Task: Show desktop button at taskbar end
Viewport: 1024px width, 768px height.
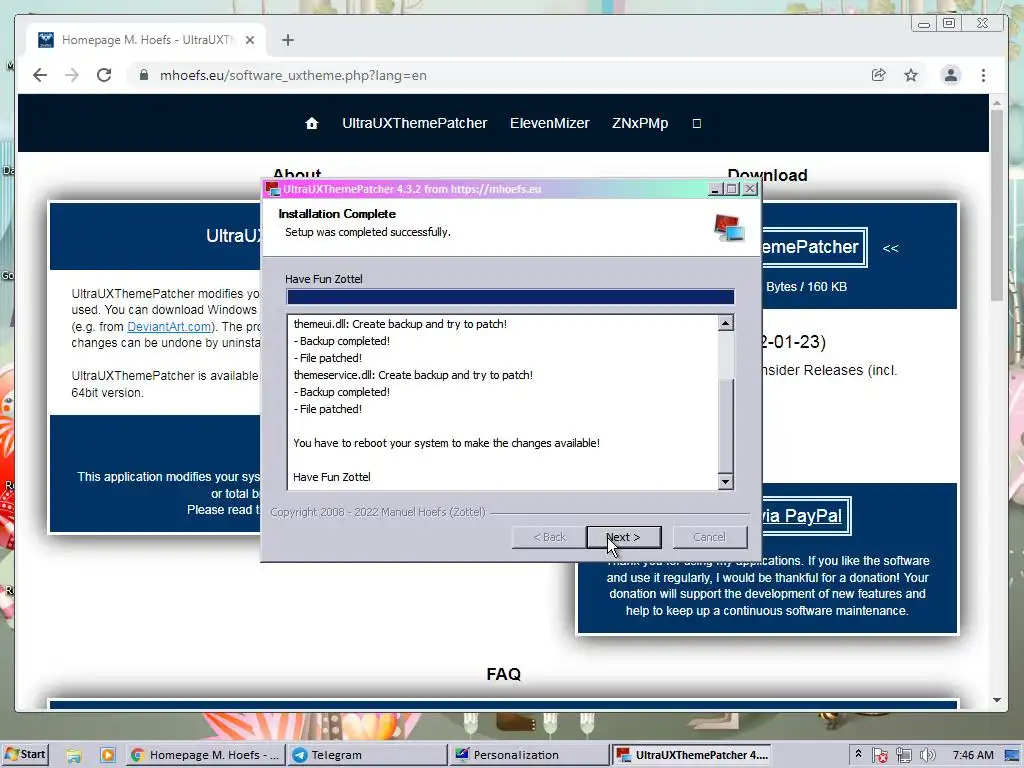Action: tap(1014, 755)
